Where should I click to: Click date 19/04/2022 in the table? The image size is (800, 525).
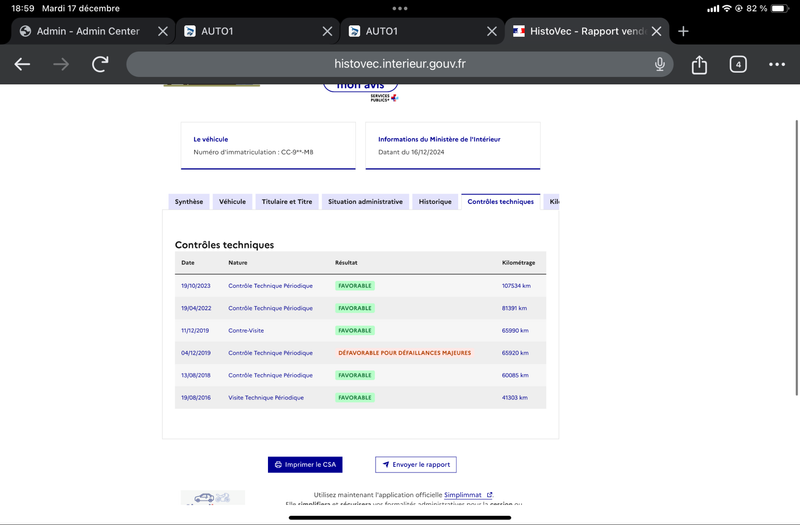[x=196, y=308]
